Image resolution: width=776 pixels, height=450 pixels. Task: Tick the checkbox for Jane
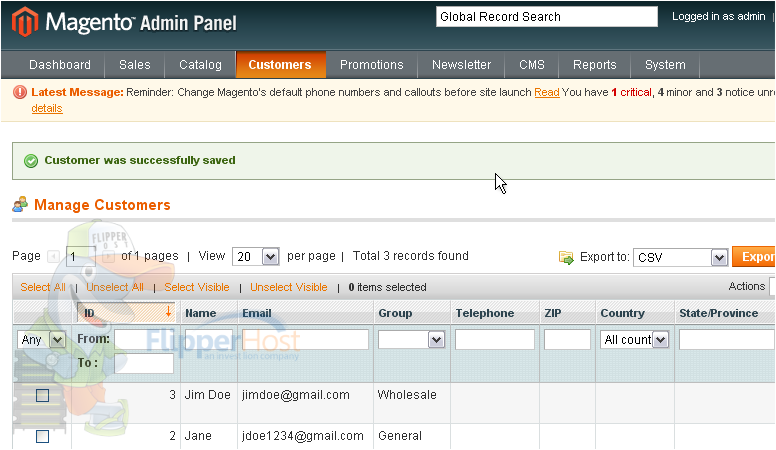[43, 436]
